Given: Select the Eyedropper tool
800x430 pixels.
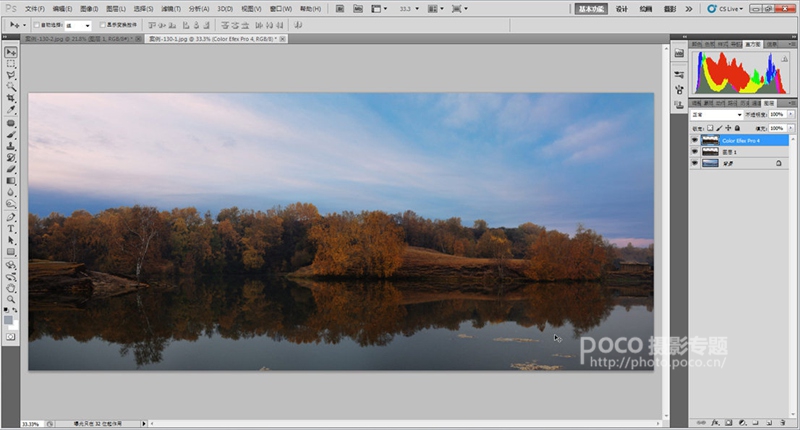Looking at the screenshot, I should (11, 109).
